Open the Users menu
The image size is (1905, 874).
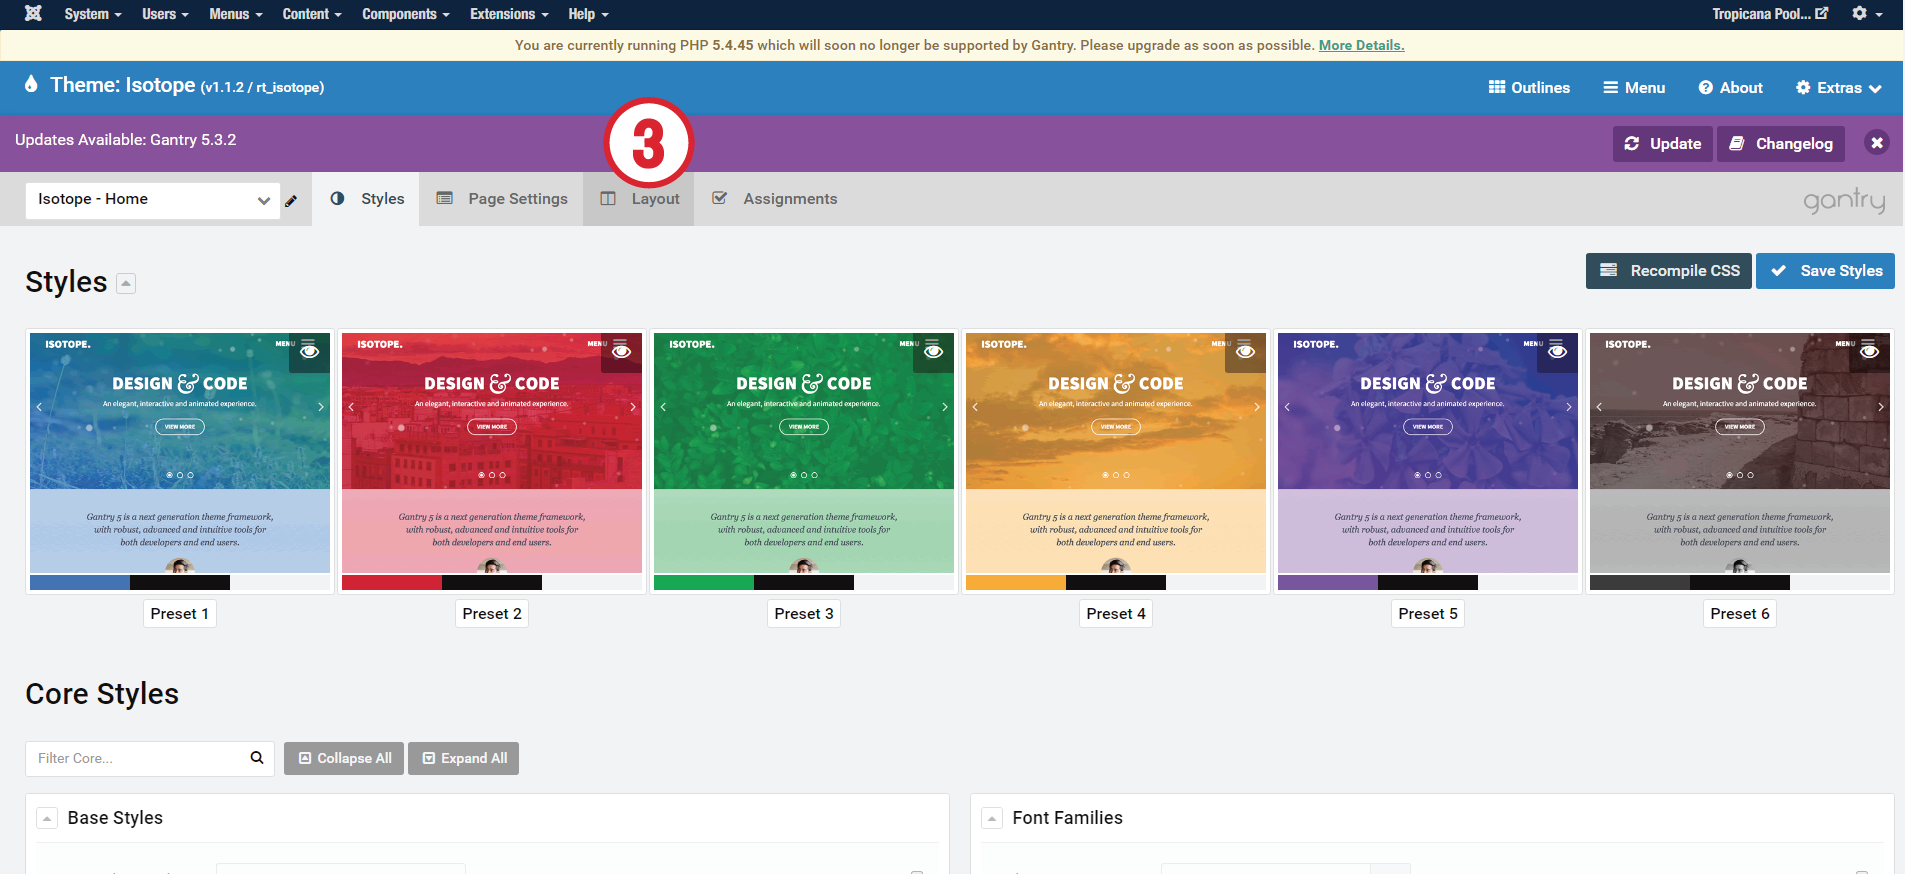click(165, 14)
